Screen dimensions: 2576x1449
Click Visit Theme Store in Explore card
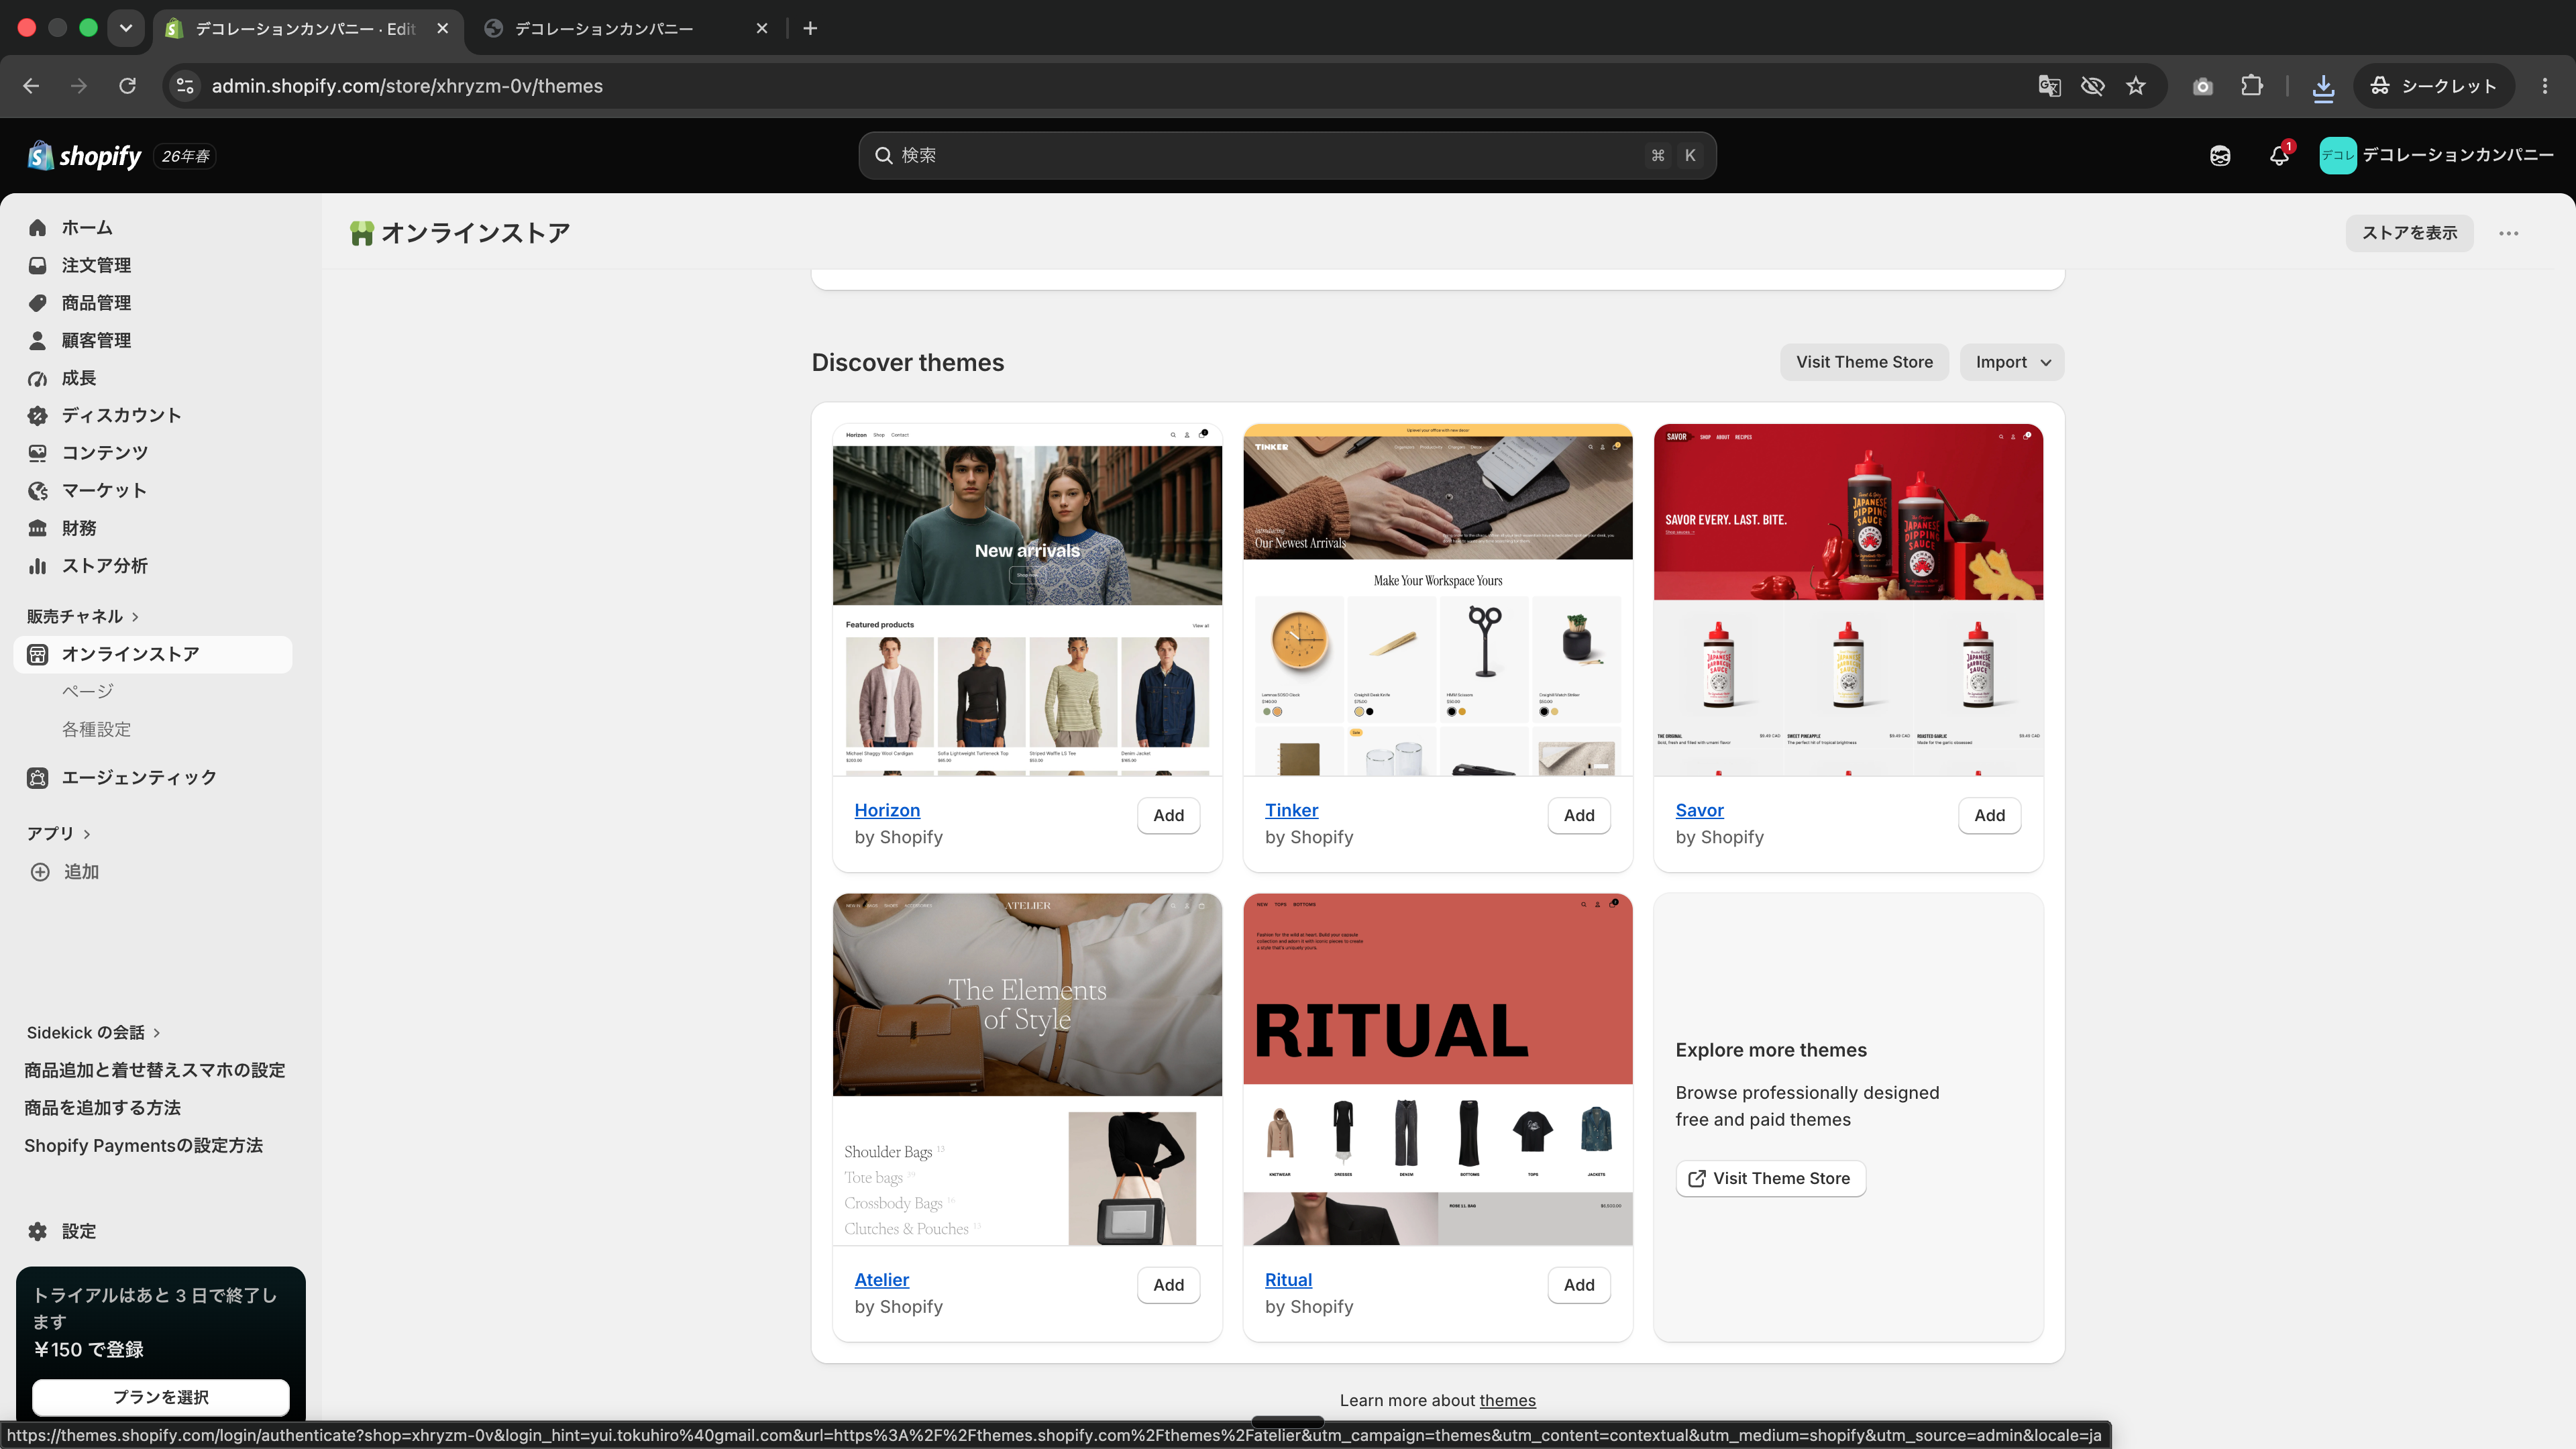pos(1770,1179)
